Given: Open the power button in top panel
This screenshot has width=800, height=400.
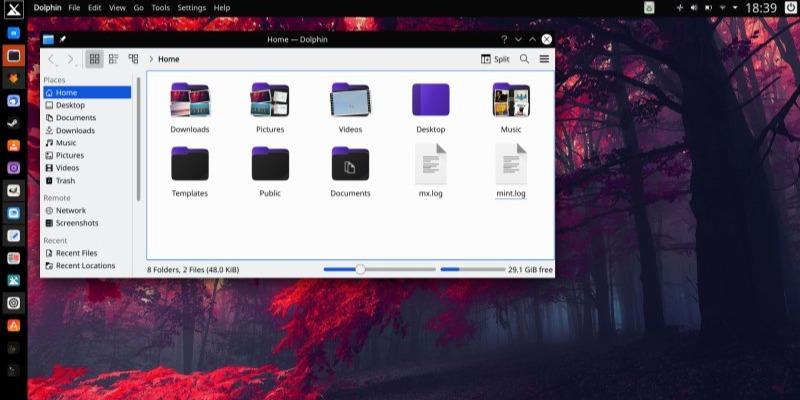Looking at the screenshot, I should [x=790, y=8].
